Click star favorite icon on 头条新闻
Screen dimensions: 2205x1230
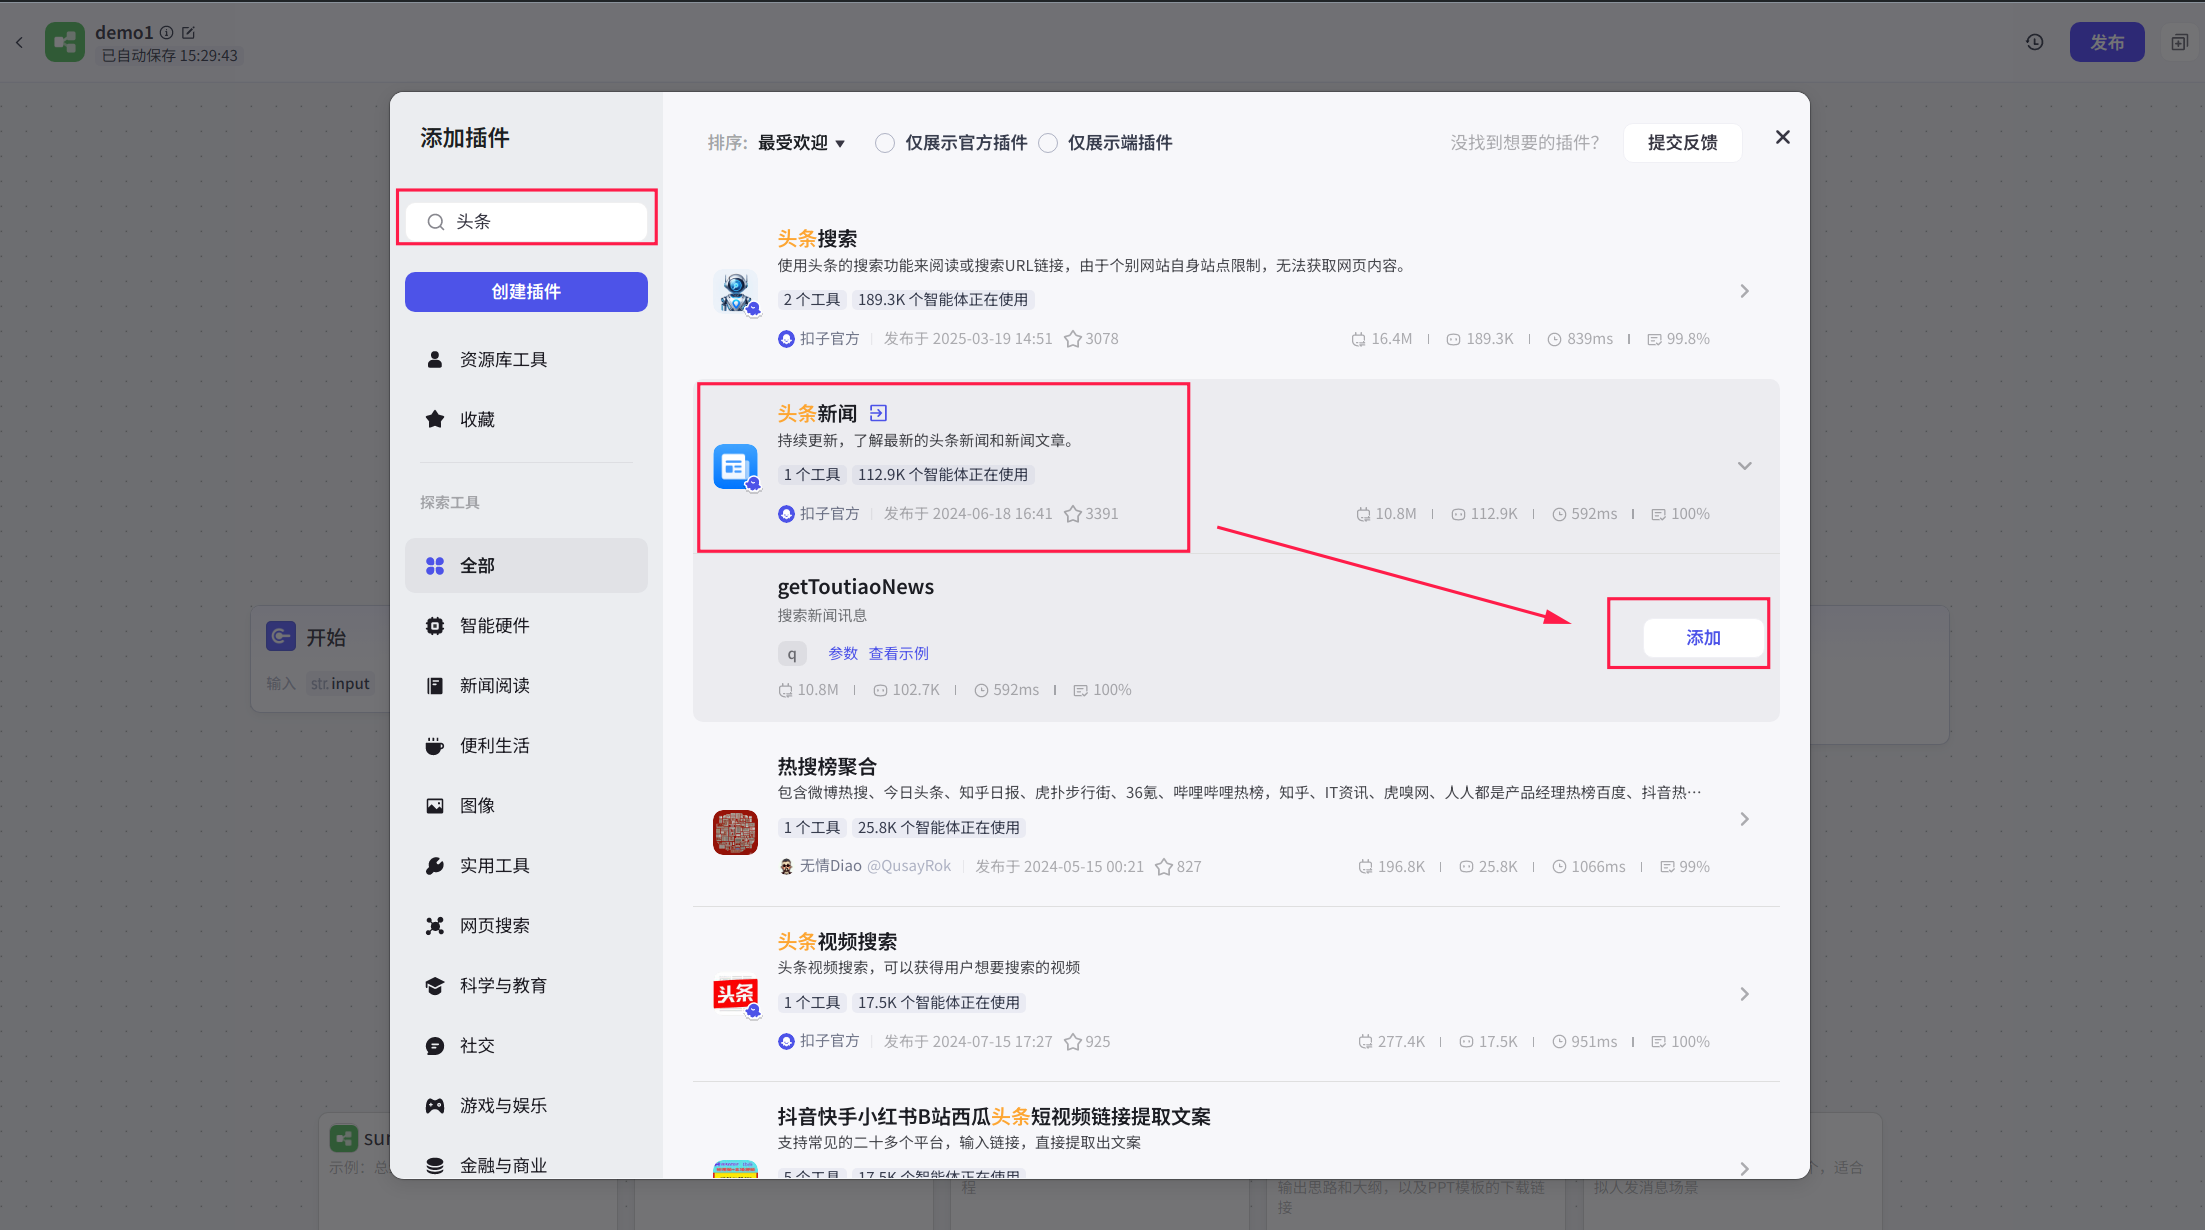[x=1073, y=514]
